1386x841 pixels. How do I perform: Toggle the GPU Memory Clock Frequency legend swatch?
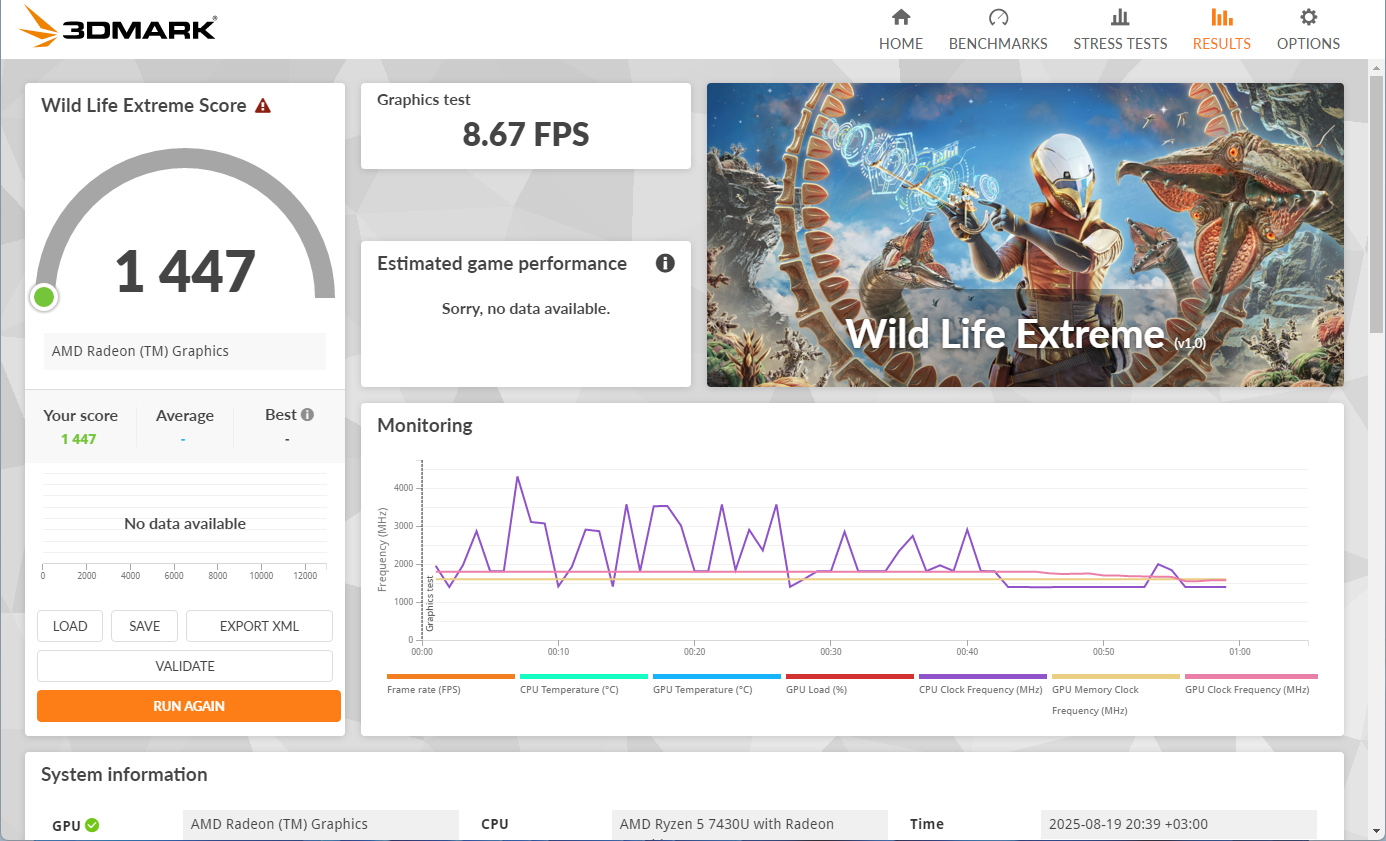1115,677
